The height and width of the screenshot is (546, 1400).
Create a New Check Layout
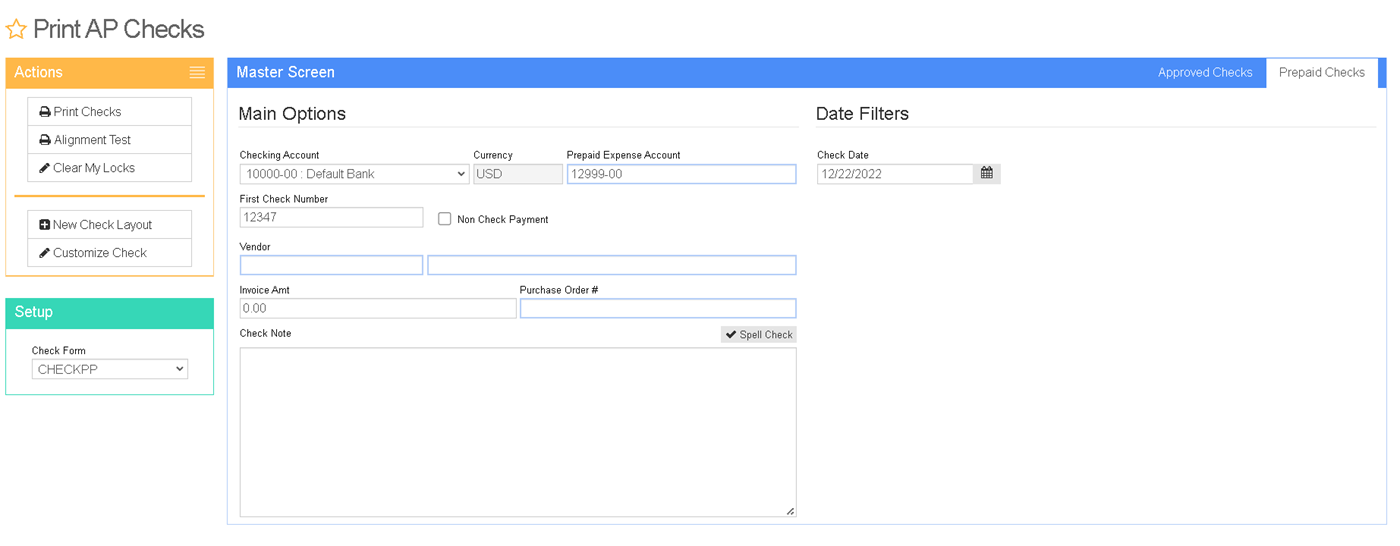(110, 225)
